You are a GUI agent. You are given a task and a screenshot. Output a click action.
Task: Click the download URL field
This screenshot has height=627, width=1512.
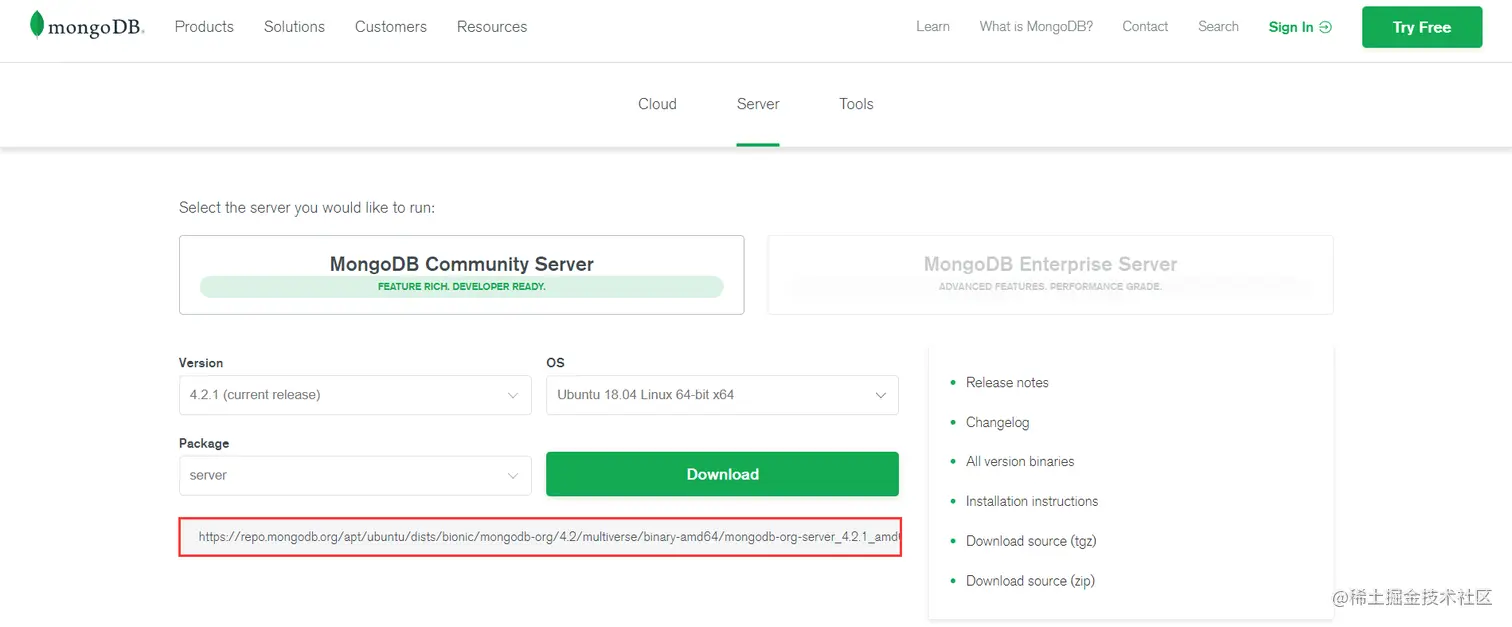[540, 537]
